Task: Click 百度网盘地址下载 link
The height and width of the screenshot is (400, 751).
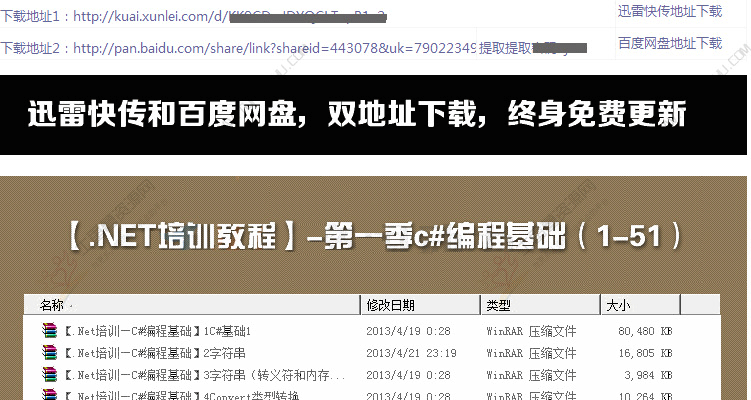Action: (x=670, y=43)
